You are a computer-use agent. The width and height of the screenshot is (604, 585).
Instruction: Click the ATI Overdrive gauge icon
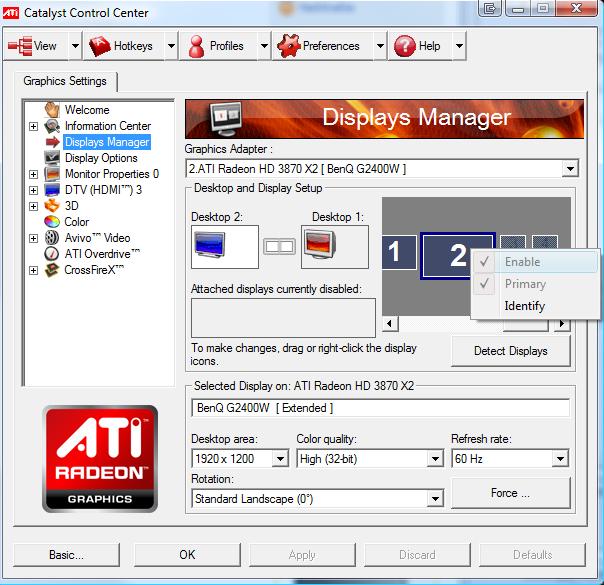(52, 254)
